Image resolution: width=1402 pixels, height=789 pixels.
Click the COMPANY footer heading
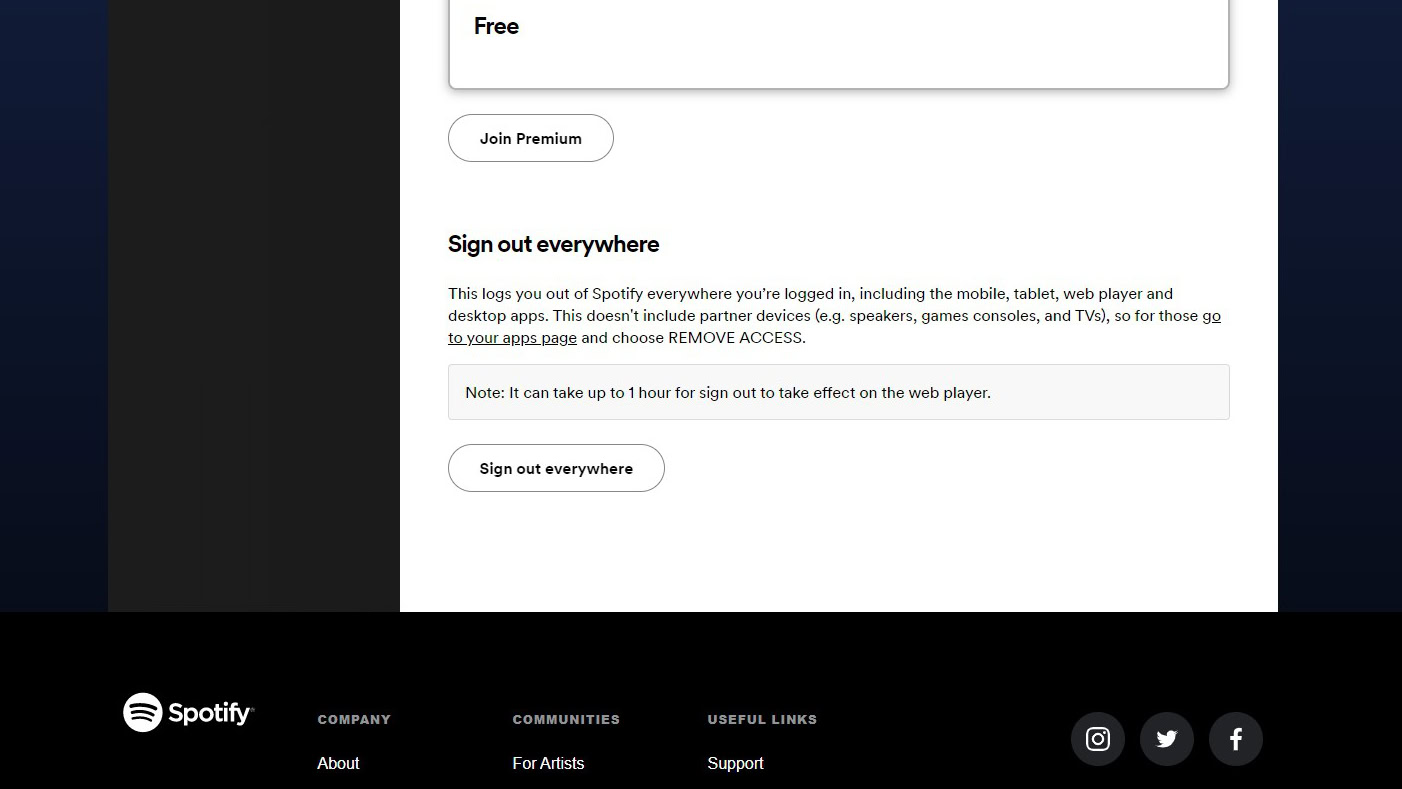[354, 719]
